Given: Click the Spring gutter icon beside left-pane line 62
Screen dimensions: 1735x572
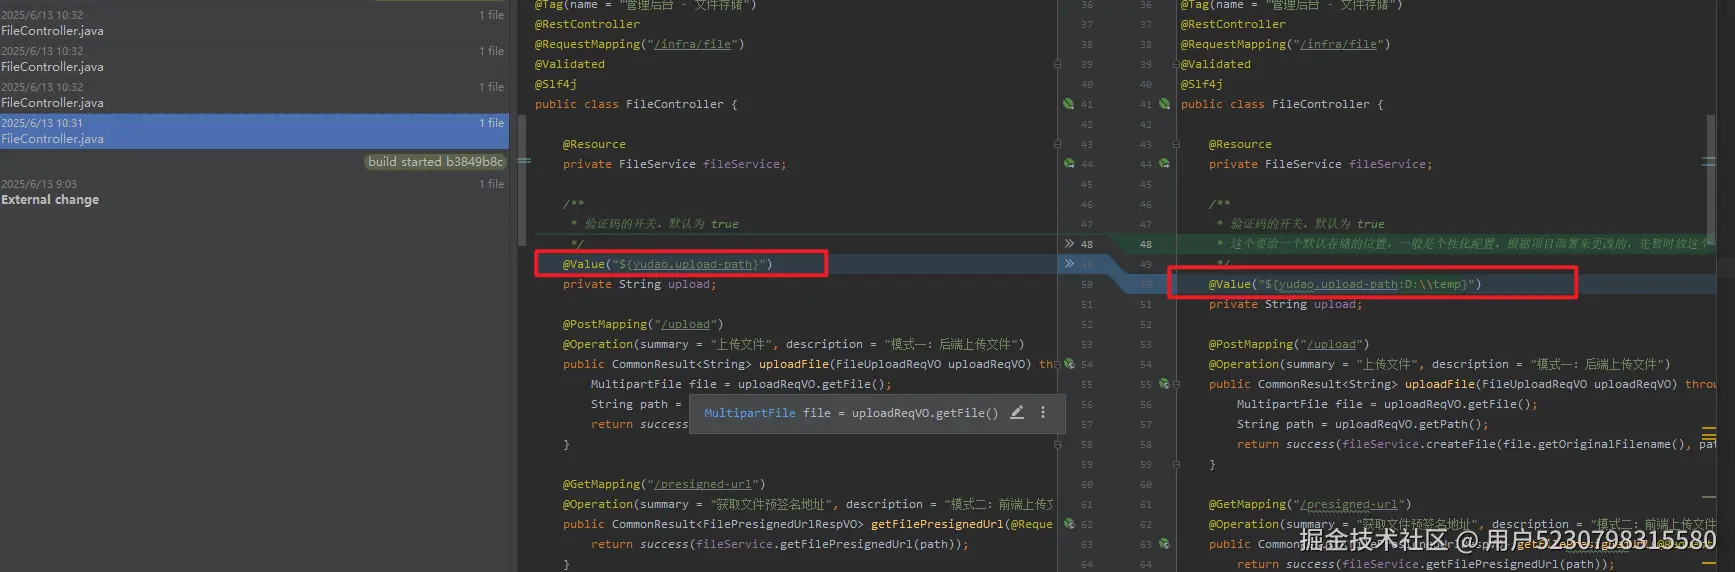Looking at the screenshot, I should [x=1068, y=524].
